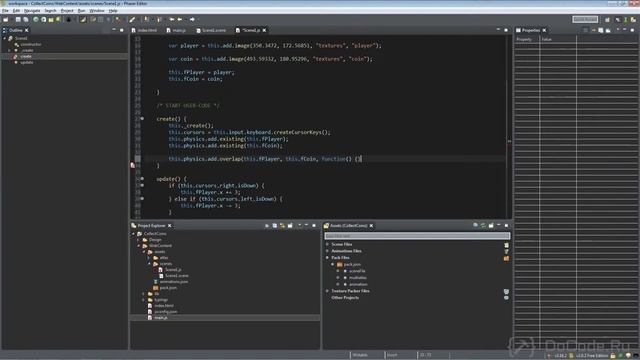Close the Project Explorer tab
Screen dimensions: 640x360
[169, 226]
